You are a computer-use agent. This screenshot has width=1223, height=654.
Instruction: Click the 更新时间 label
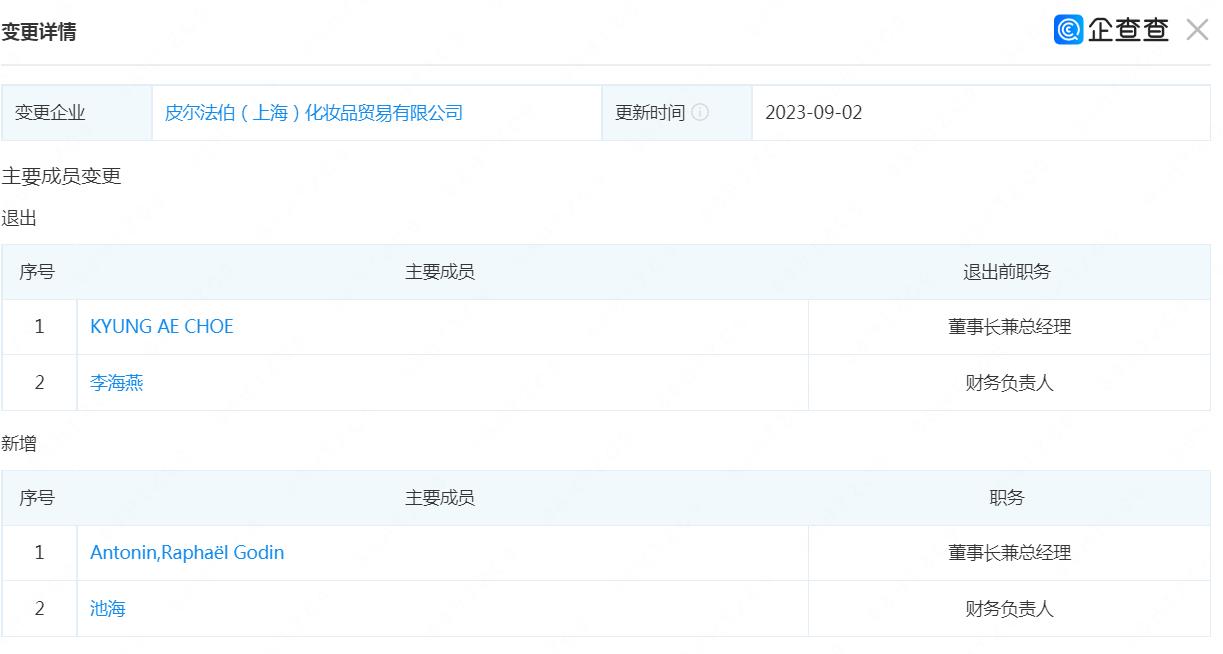(x=650, y=113)
